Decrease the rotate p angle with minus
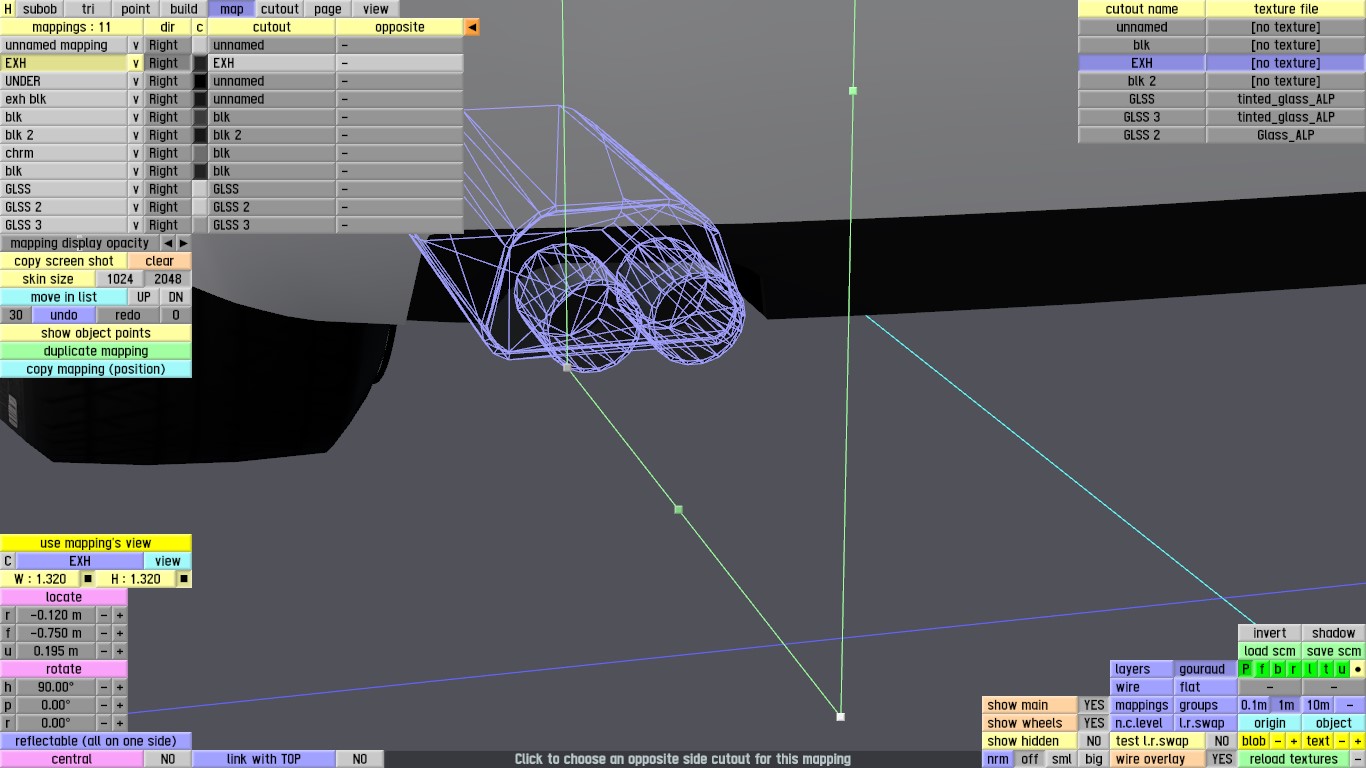The height and width of the screenshot is (768, 1366). [104, 705]
